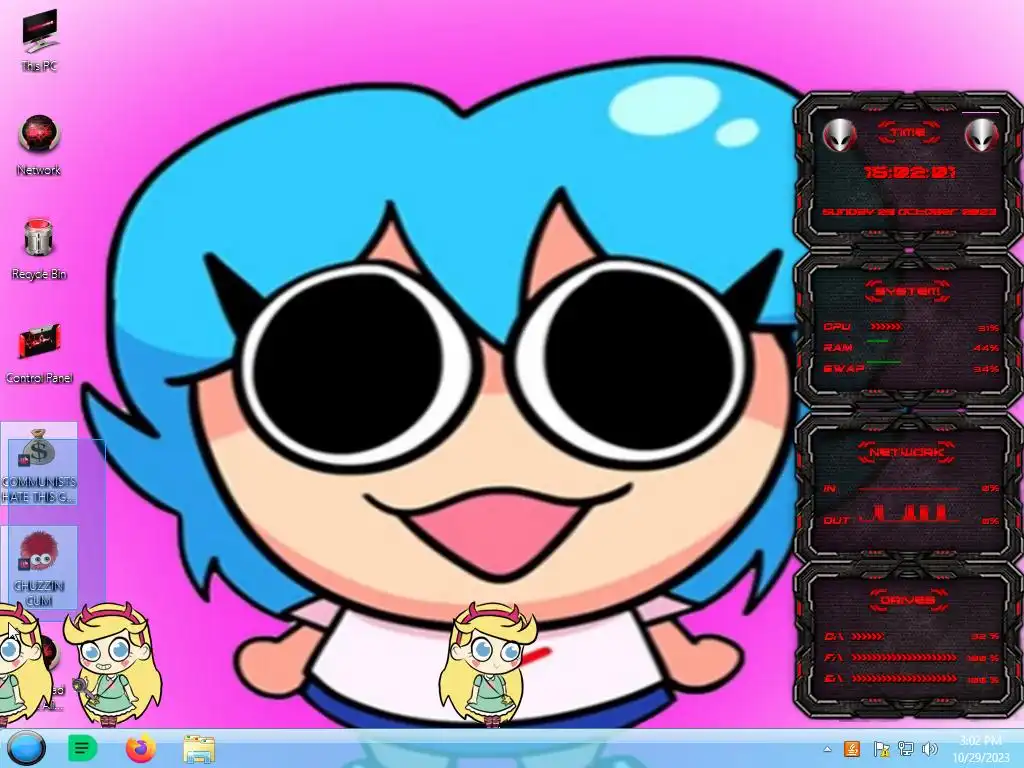Launch the green document app on taskbar
Viewport: 1024px width, 768px height.
(82, 748)
